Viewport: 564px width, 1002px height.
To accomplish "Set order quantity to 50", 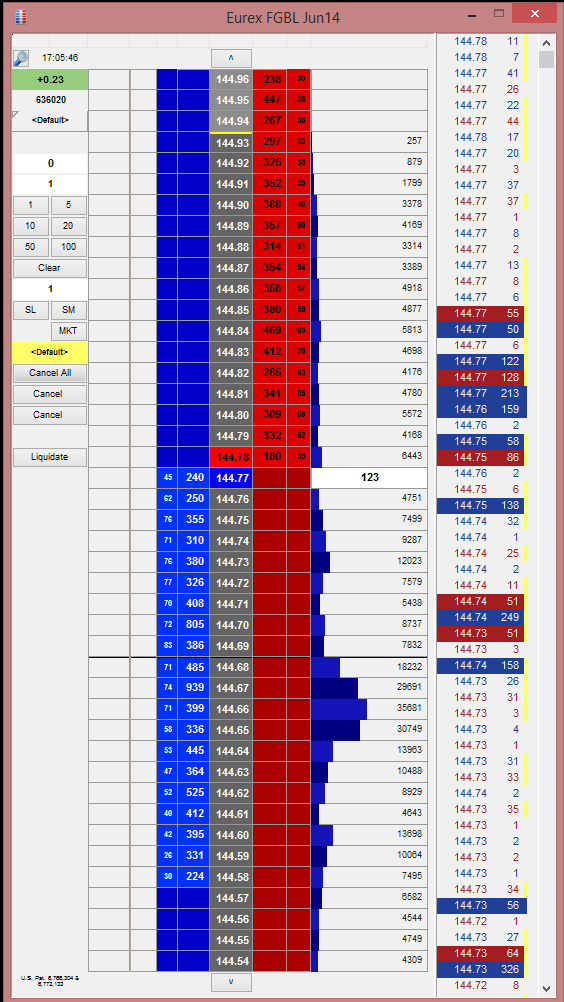I will (x=30, y=247).
